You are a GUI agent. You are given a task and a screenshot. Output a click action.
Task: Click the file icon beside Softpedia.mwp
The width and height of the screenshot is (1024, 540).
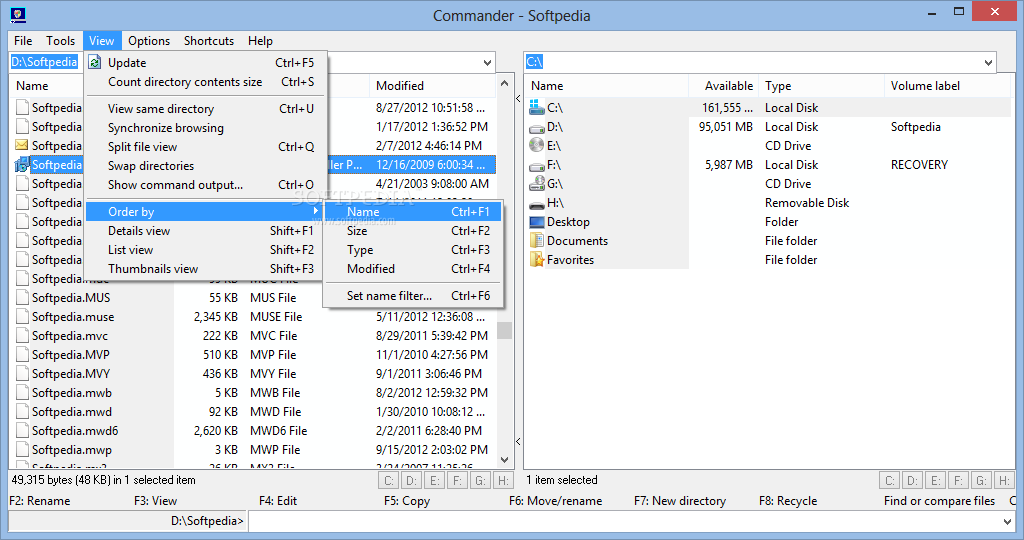point(22,450)
